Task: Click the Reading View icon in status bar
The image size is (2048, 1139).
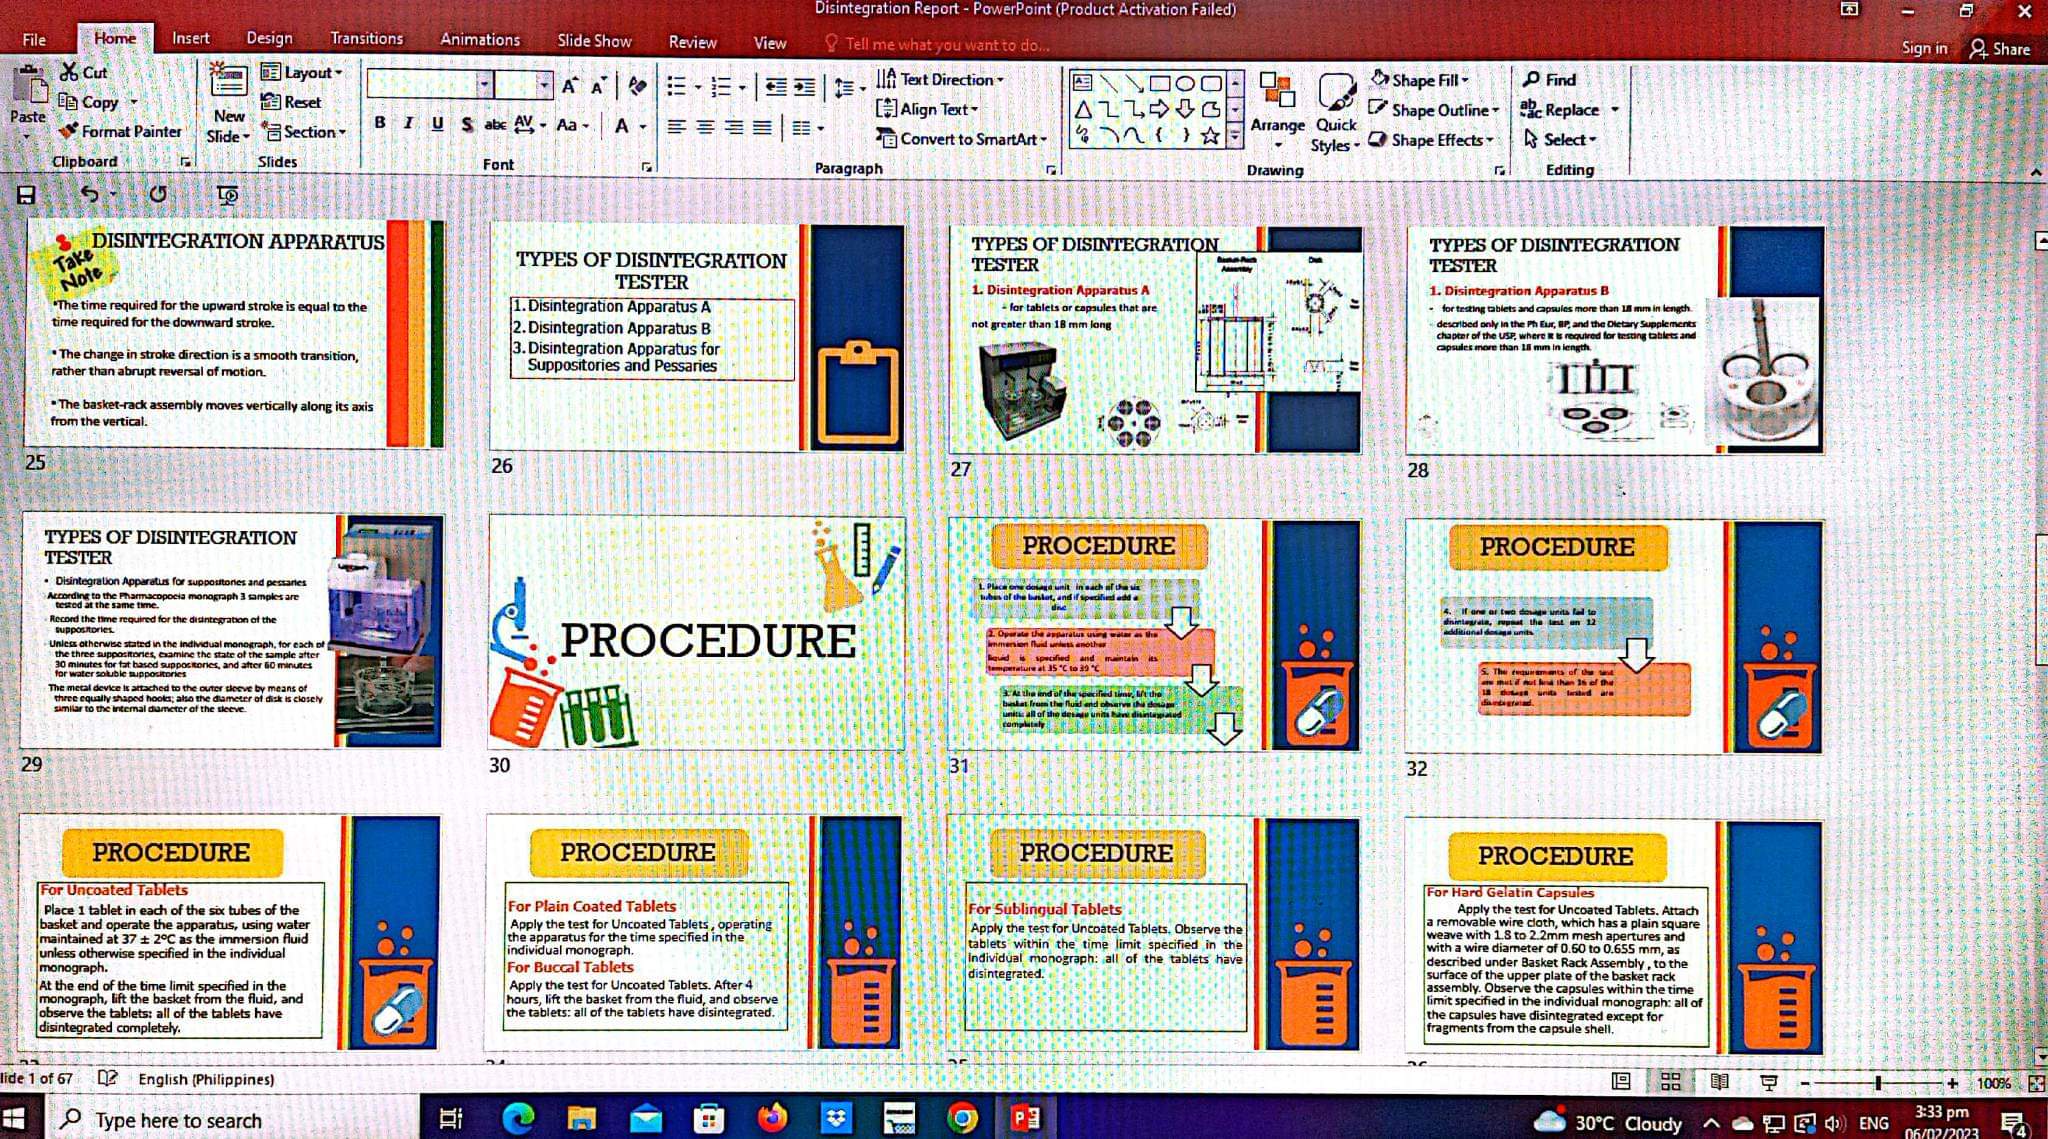Action: click(1719, 1081)
